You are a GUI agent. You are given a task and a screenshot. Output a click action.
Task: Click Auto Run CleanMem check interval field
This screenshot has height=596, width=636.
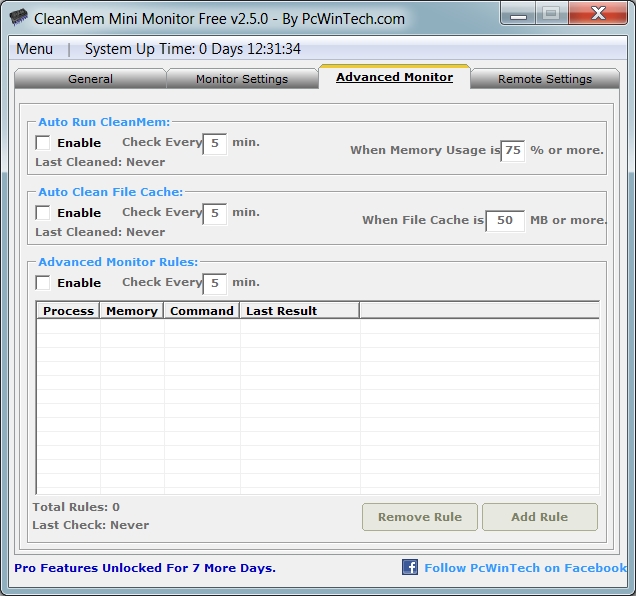pos(215,144)
